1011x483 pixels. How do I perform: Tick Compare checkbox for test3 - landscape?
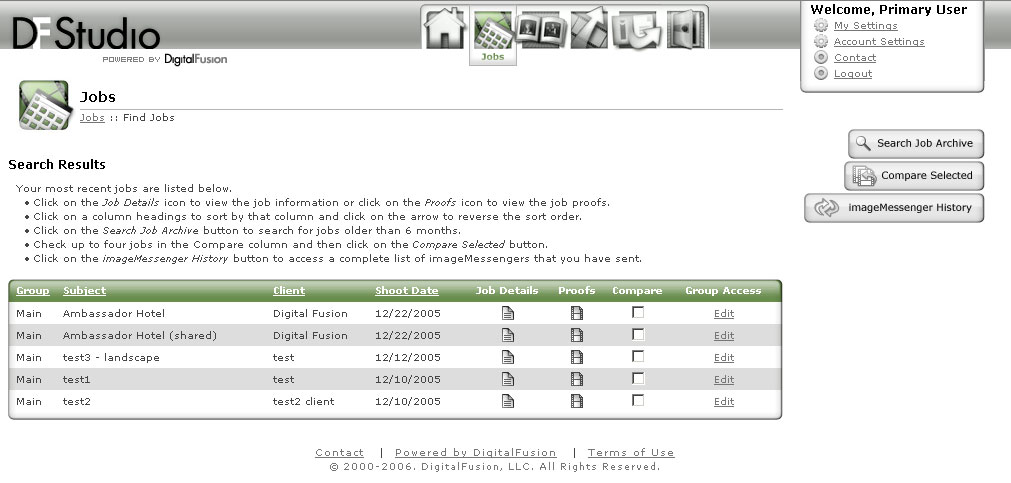[638, 356]
